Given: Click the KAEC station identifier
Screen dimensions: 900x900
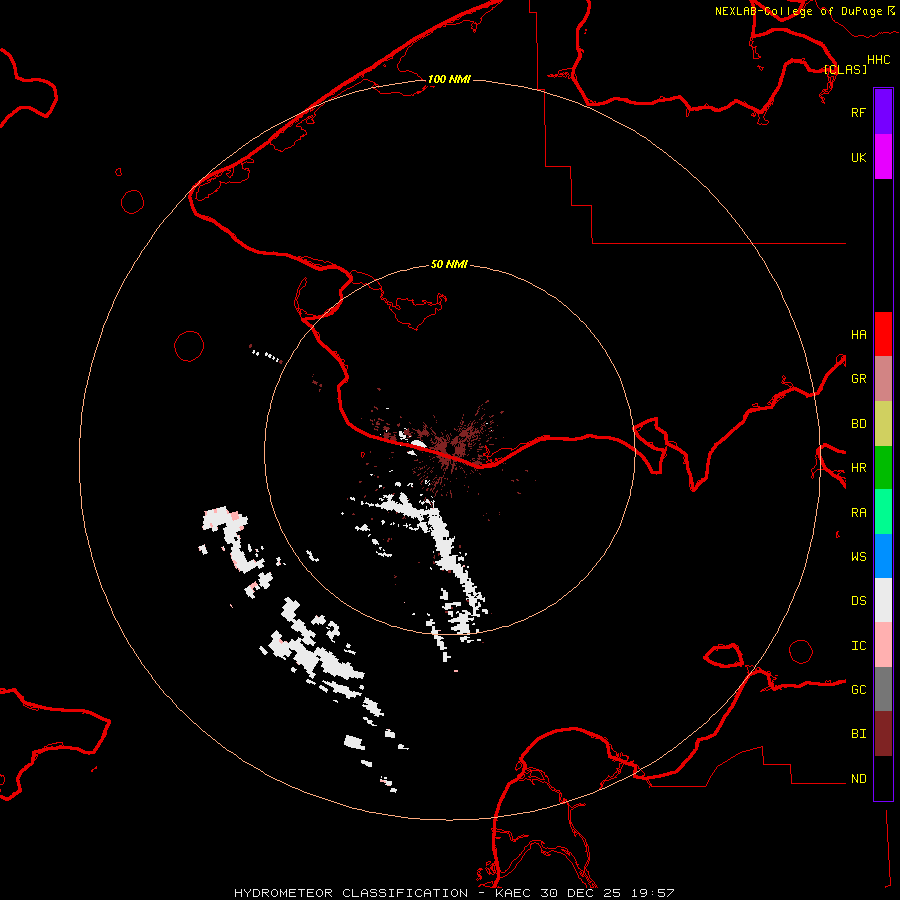Looking at the screenshot, I should click(514, 893).
